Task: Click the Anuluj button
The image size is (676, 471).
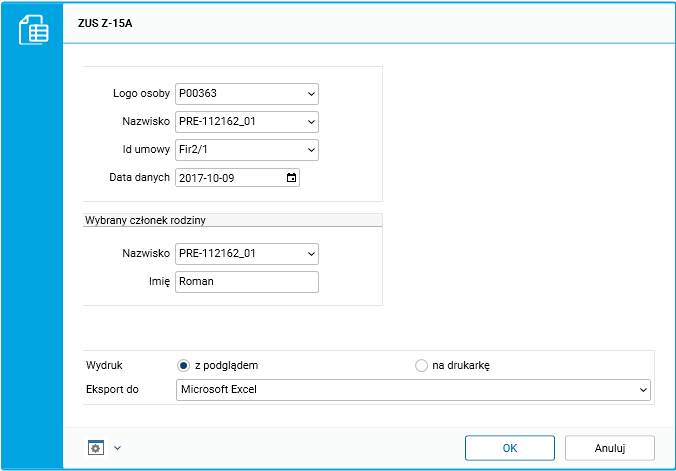Action: 609,447
